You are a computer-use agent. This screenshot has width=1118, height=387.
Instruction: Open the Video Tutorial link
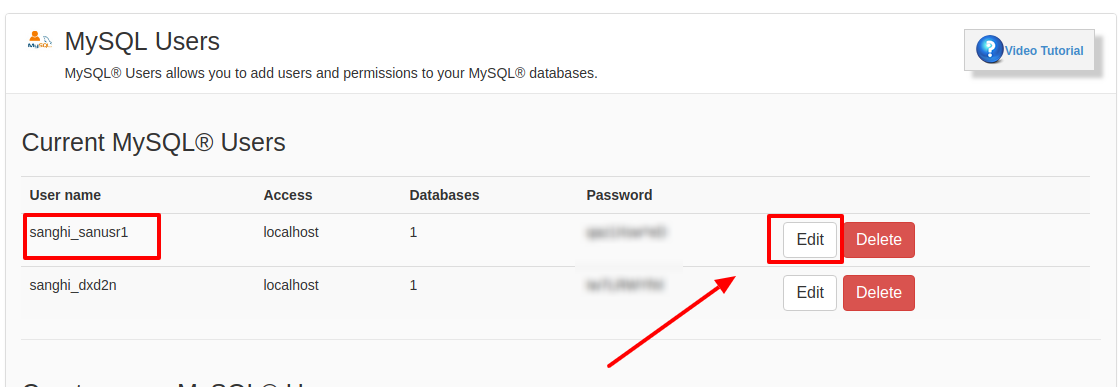coord(1044,51)
